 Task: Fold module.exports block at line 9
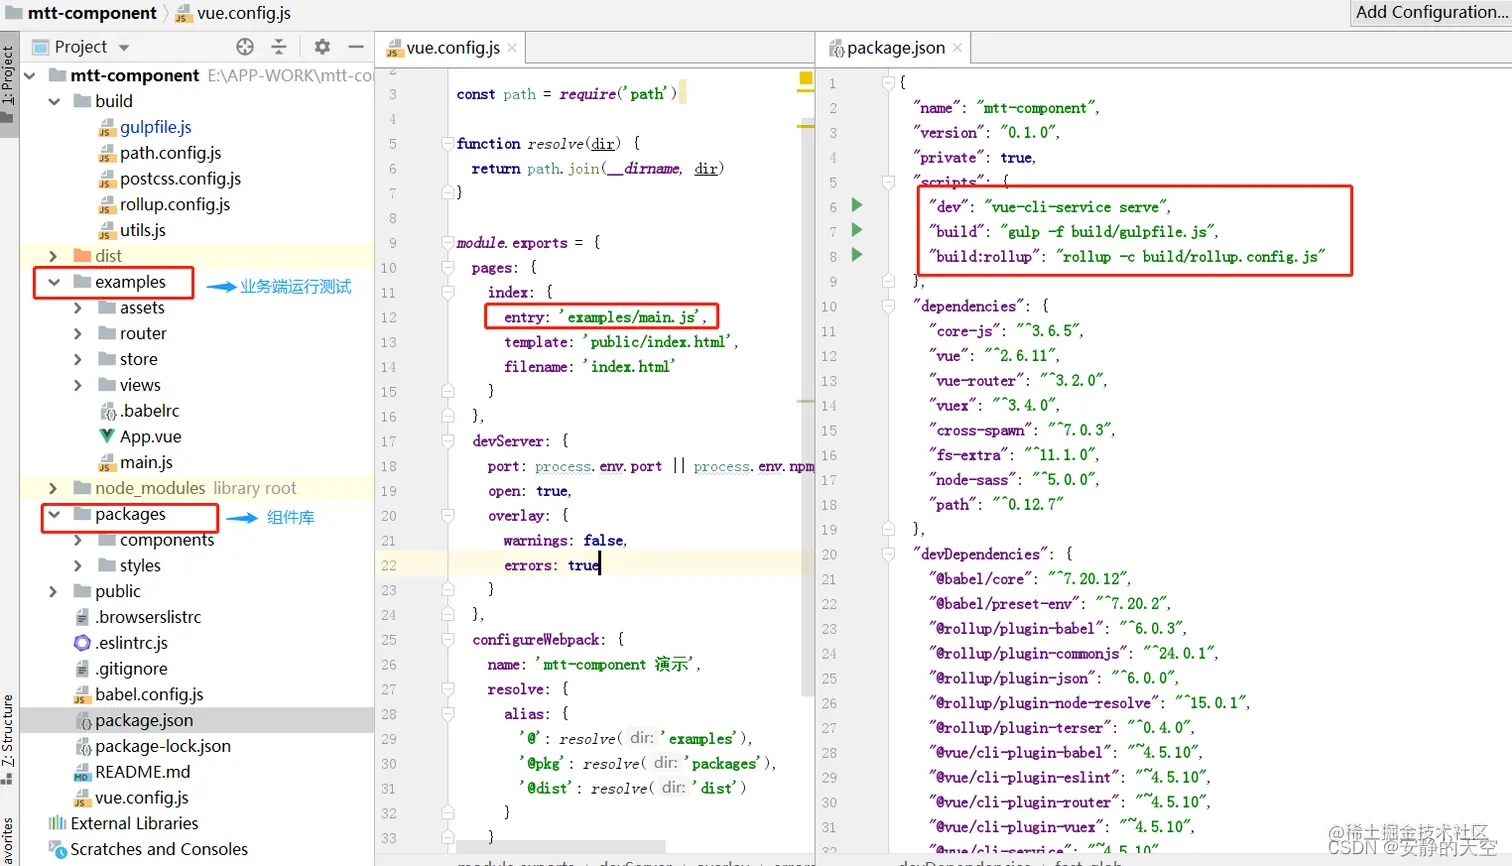(x=448, y=242)
